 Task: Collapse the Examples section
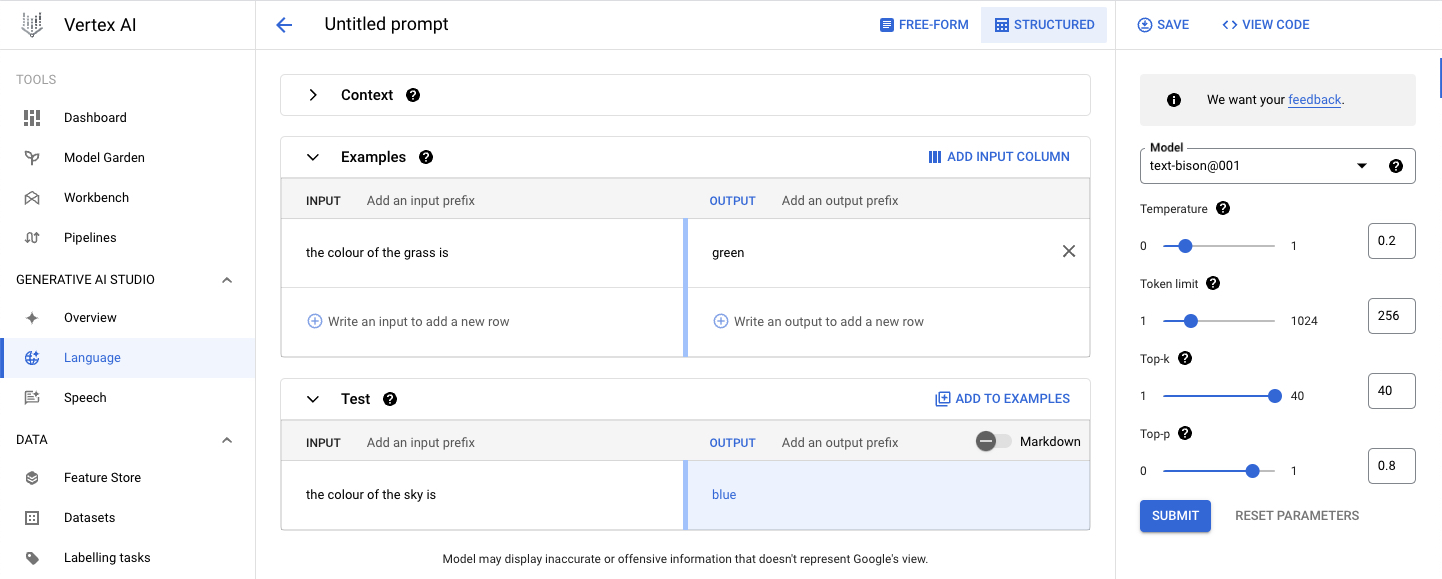click(x=313, y=157)
